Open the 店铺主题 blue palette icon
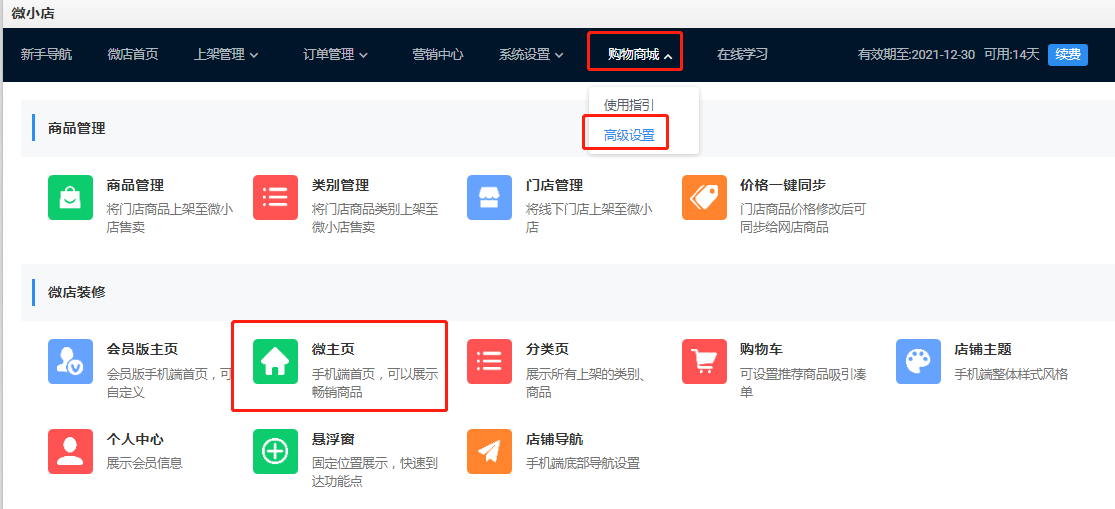Screen dimensions: 1115x509 tap(918, 362)
